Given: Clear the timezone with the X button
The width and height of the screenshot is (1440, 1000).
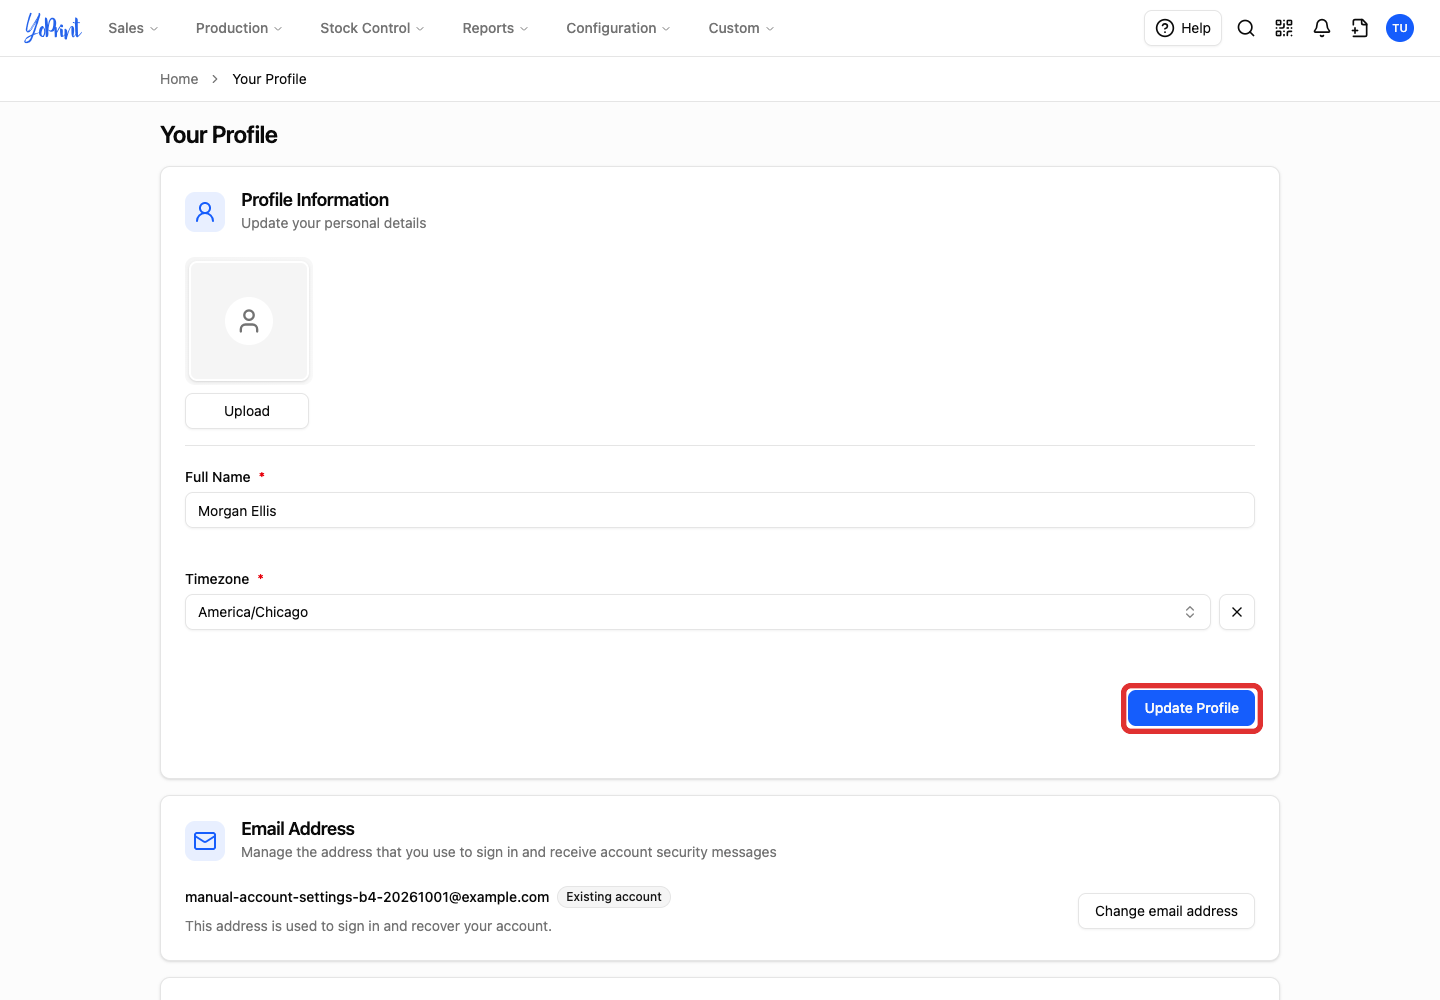Looking at the screenshot, I should [x=1237, y=612].
